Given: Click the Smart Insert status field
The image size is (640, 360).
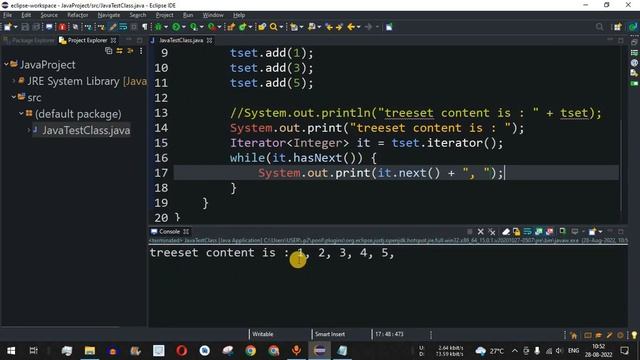Looking at the screenshot, I should [330, 334].
